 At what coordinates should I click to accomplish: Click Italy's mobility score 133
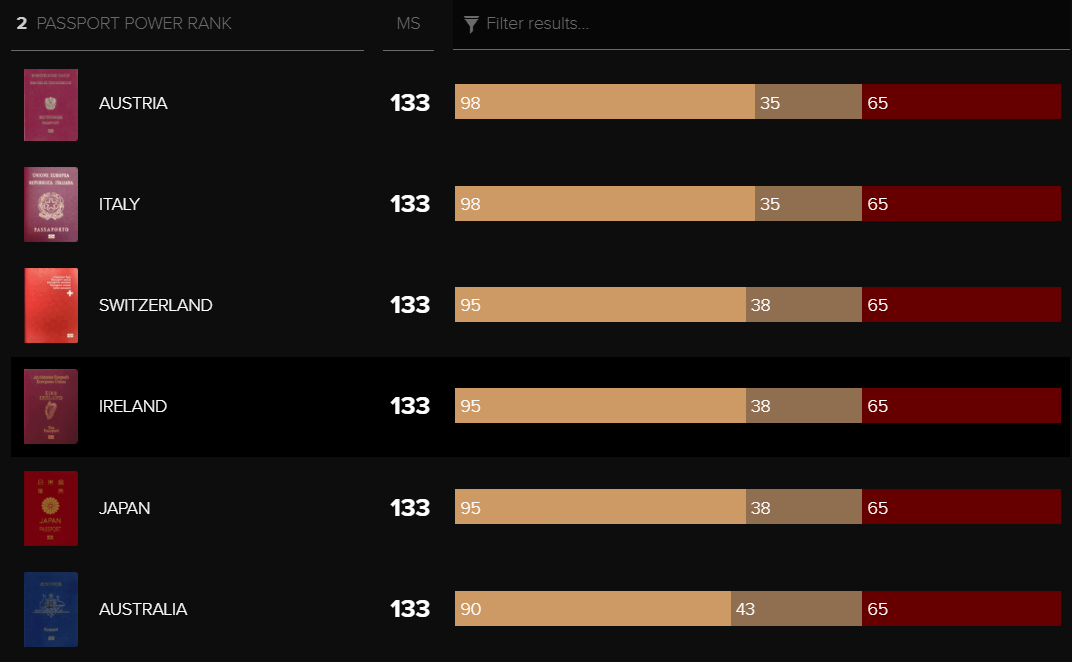(410, 204)
